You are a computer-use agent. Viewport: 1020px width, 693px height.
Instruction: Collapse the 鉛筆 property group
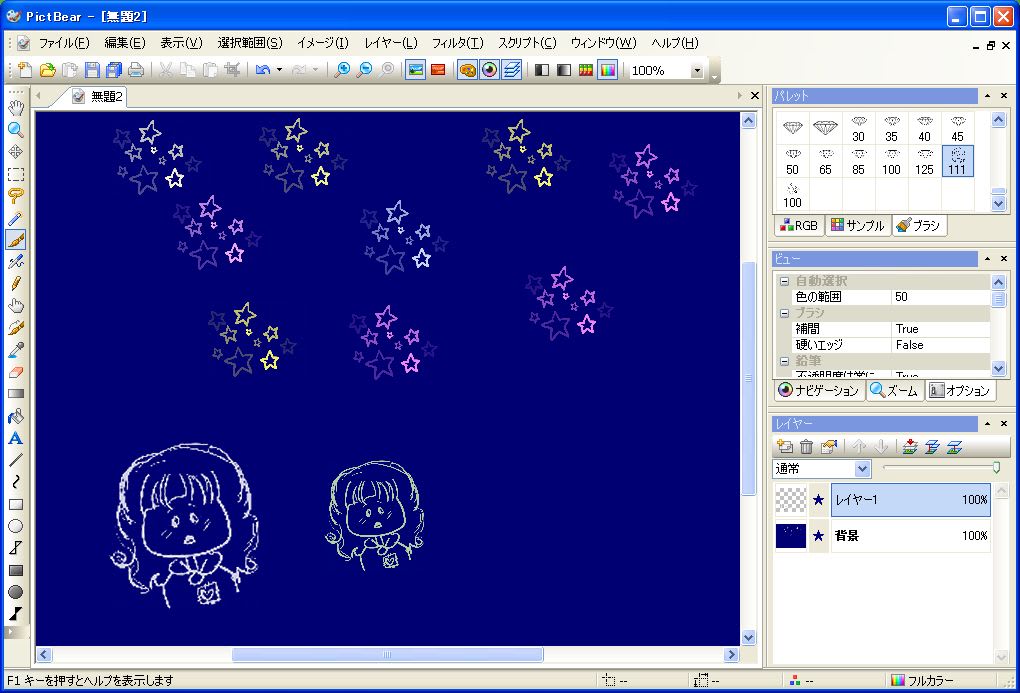(x=785, y=360)
